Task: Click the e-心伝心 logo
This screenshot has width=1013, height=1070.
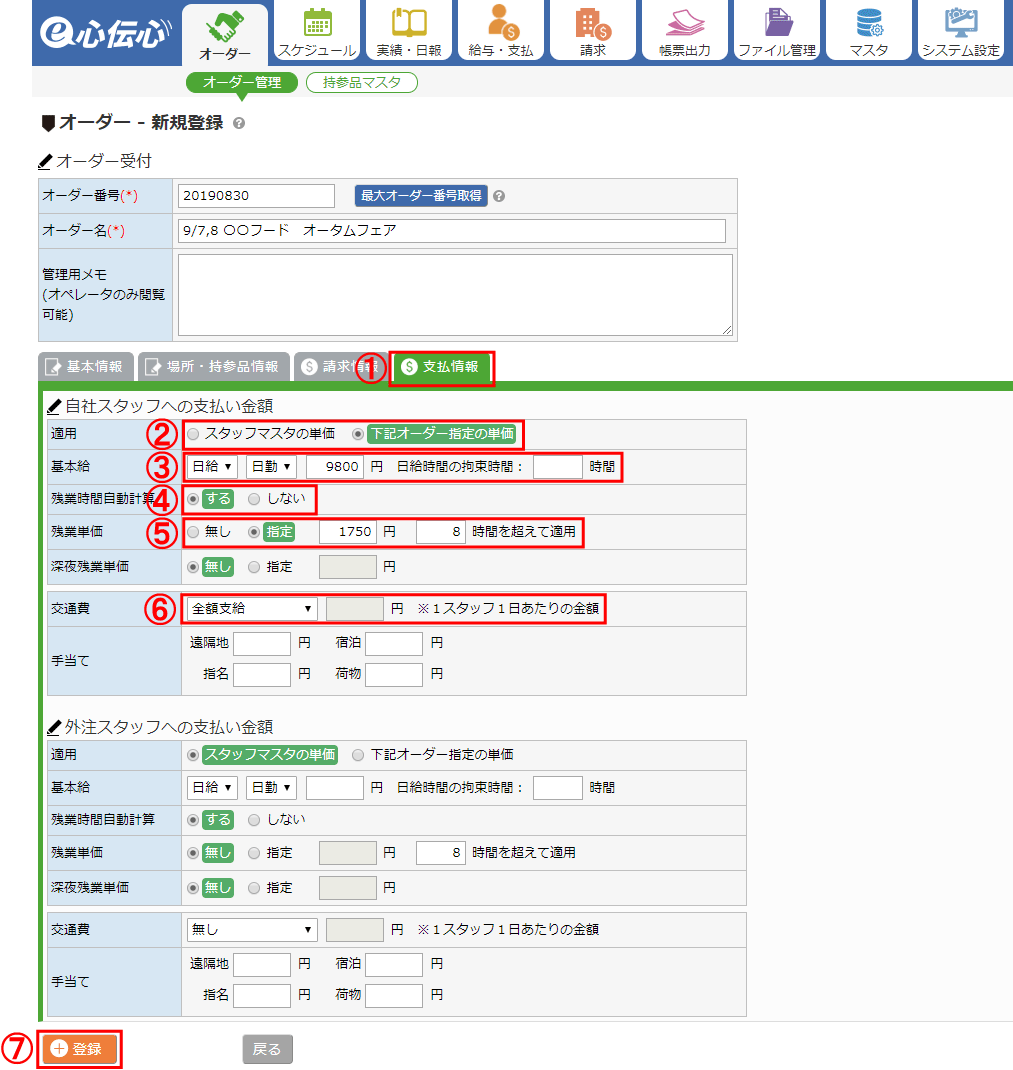Action: 104,33
